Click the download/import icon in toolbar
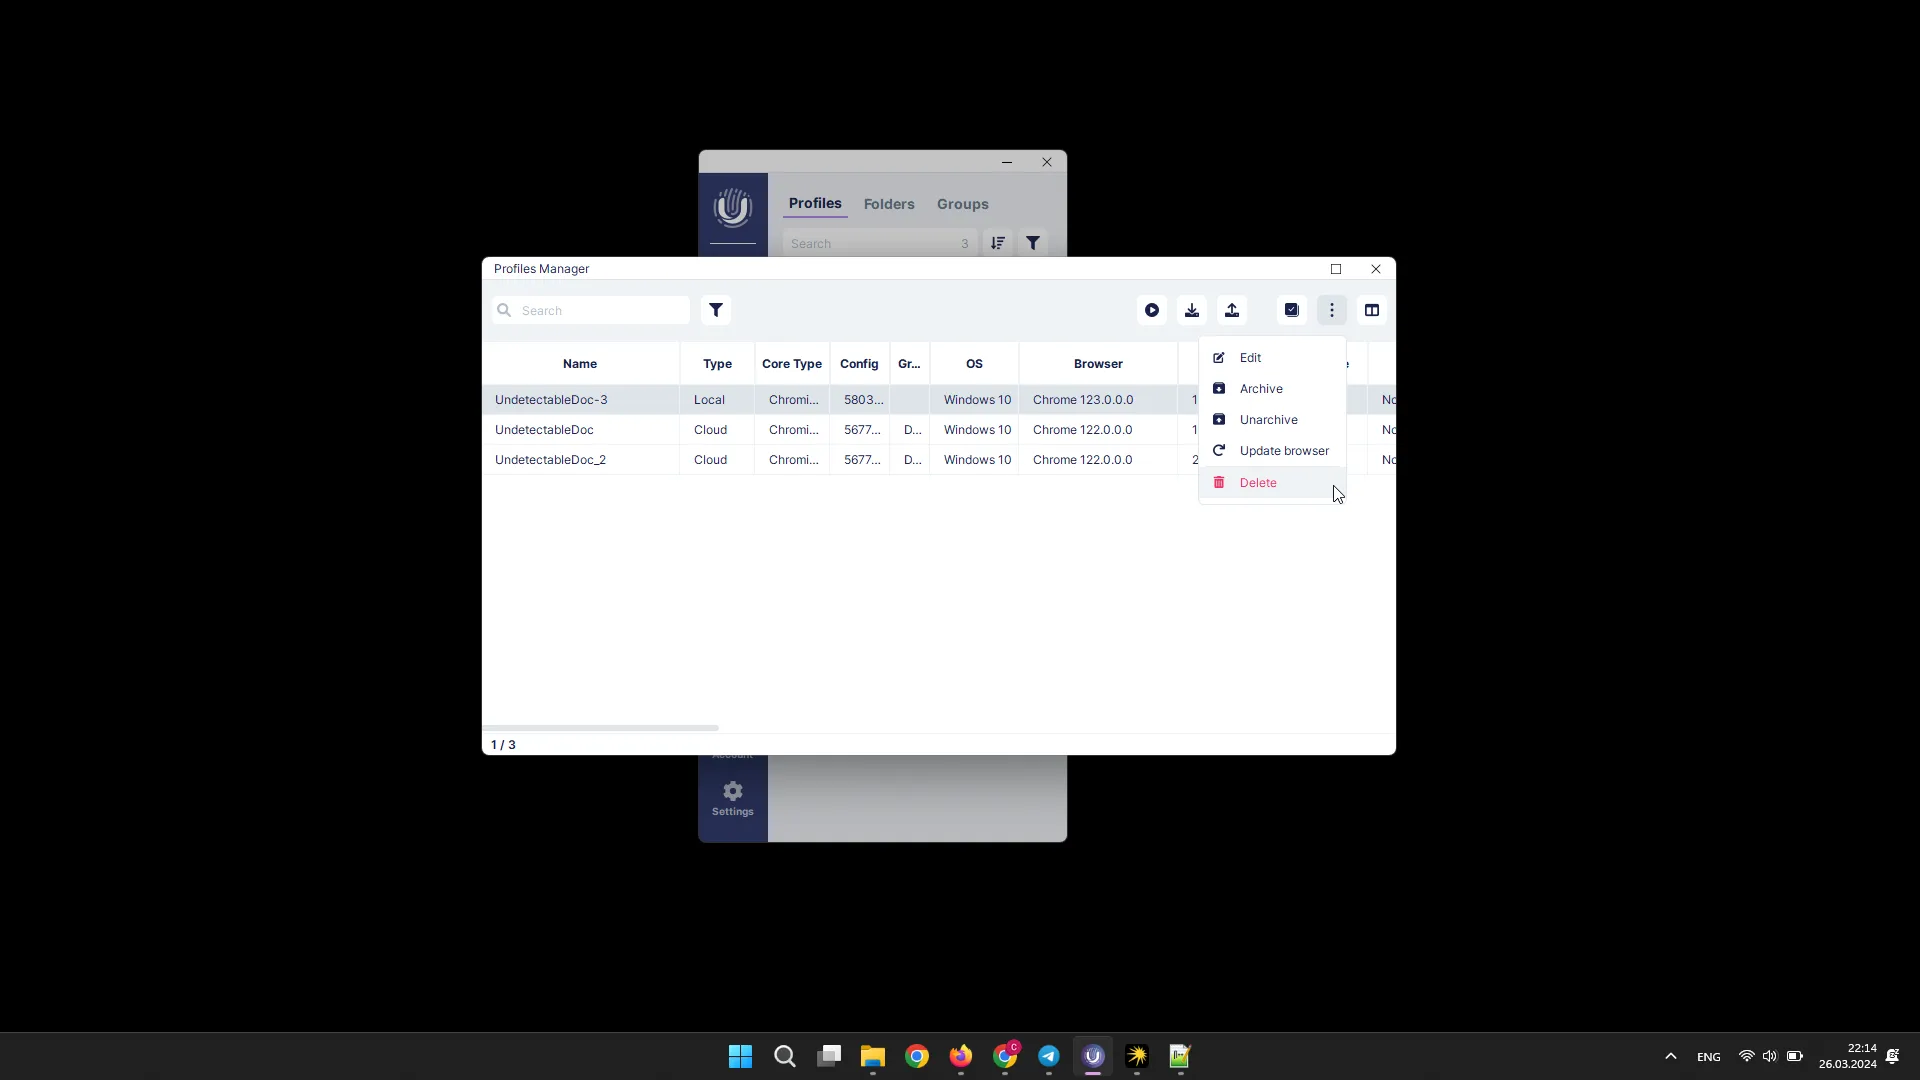 point(1191,310)
